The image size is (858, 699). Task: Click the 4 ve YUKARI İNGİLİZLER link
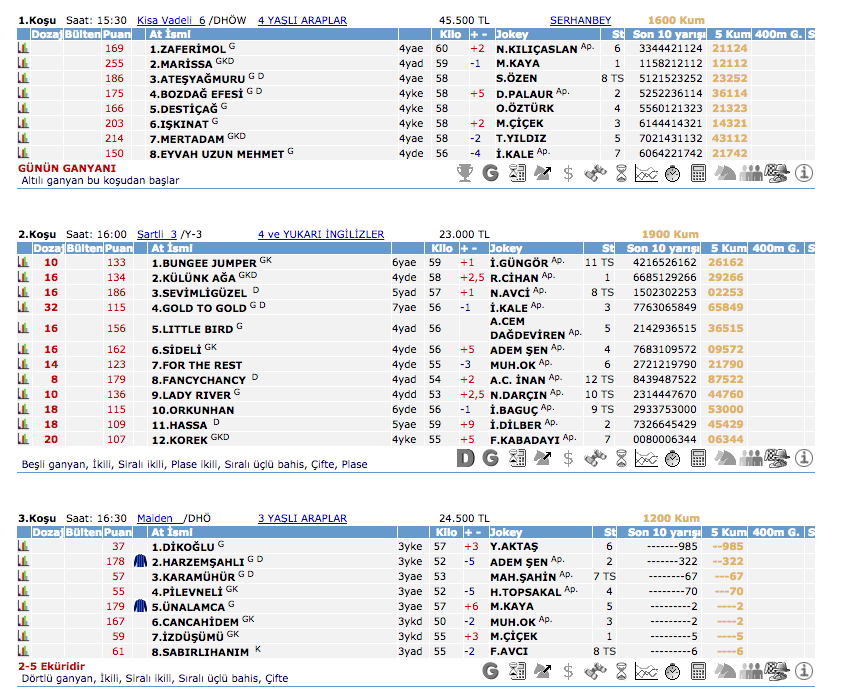(x=320, y=234)
